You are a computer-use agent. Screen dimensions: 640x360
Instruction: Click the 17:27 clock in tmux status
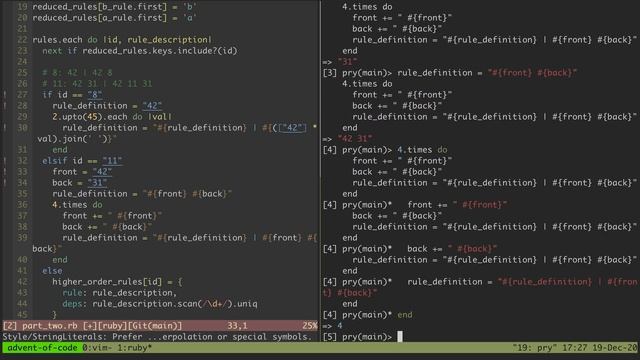pyautogui.click(x=574, y=348)
